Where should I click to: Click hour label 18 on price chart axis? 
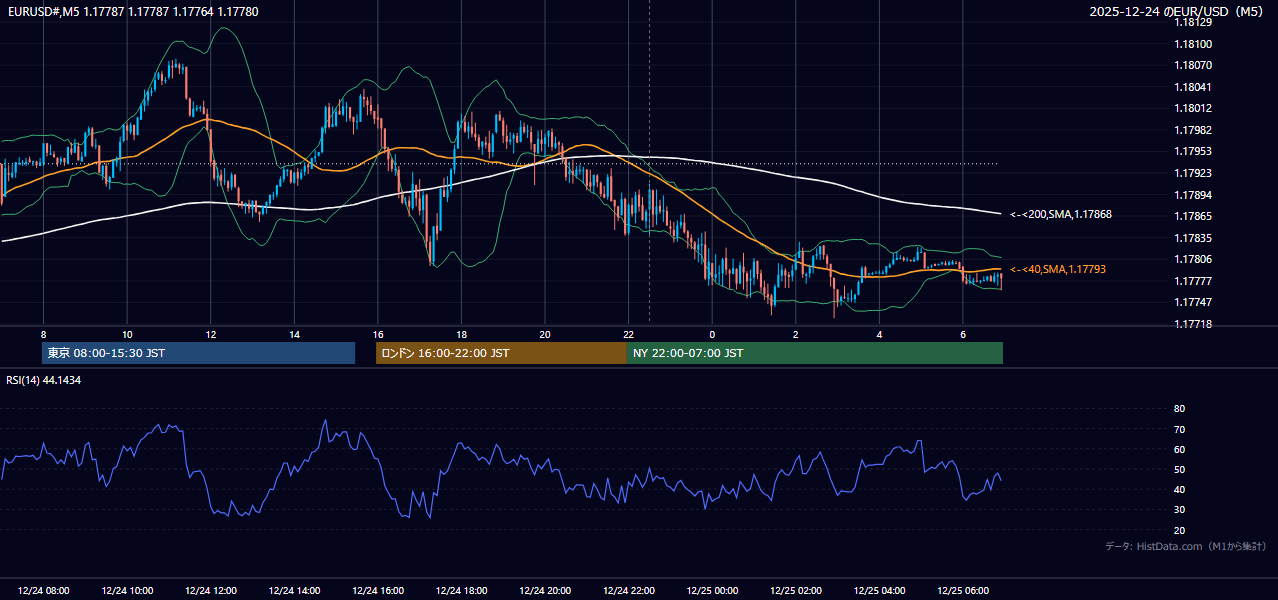pos(461,334)
